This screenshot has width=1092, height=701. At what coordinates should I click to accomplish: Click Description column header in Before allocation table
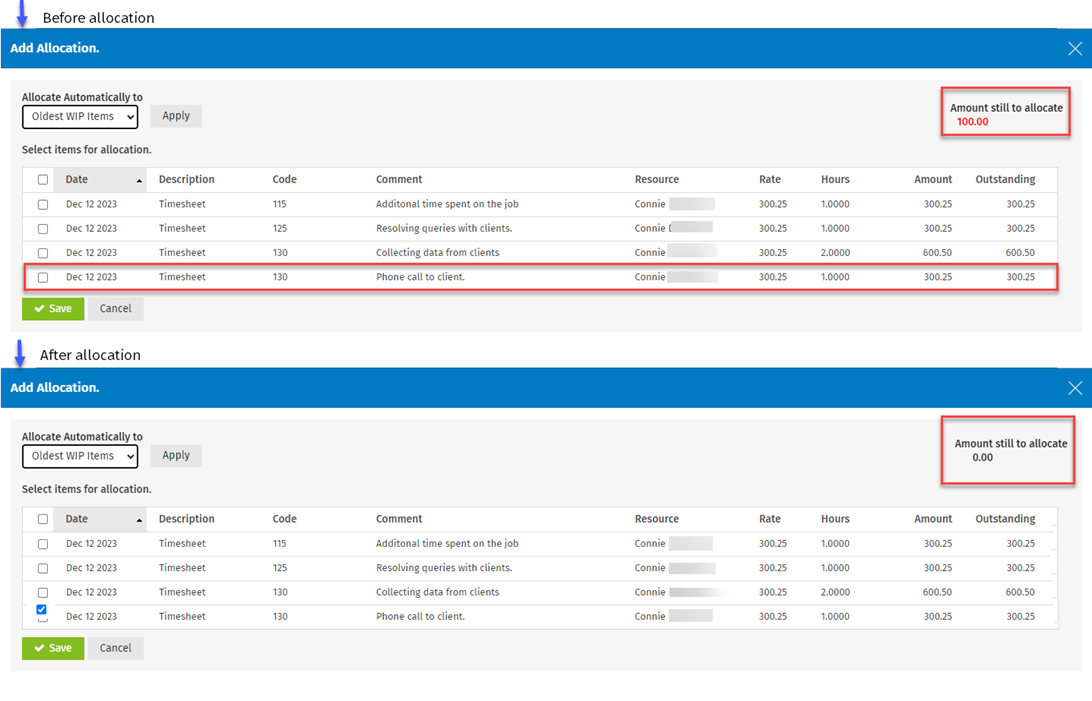[187, 180]
